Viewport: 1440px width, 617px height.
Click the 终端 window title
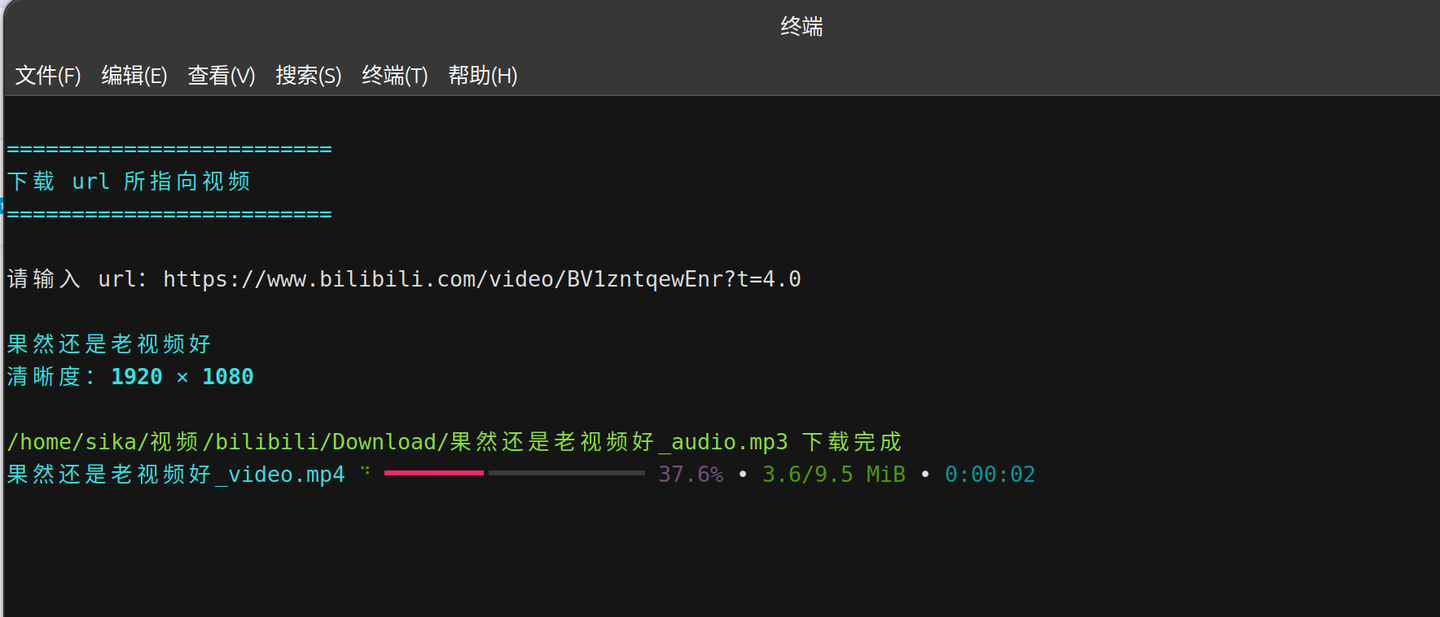click(801, 27)
